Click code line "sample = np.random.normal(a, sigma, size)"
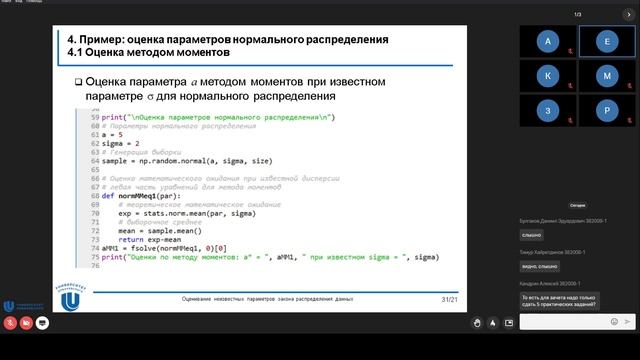The image size is (640, 360). (187, 161)
